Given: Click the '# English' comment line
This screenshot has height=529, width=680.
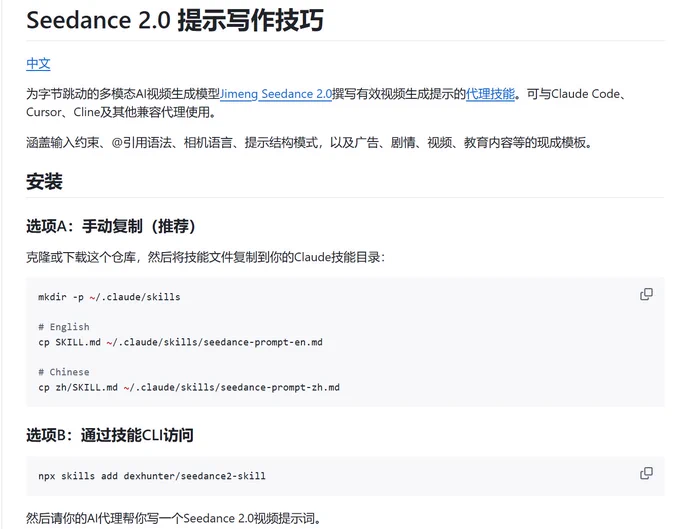Looking at the screenshot, I should (x=64, y=327).
